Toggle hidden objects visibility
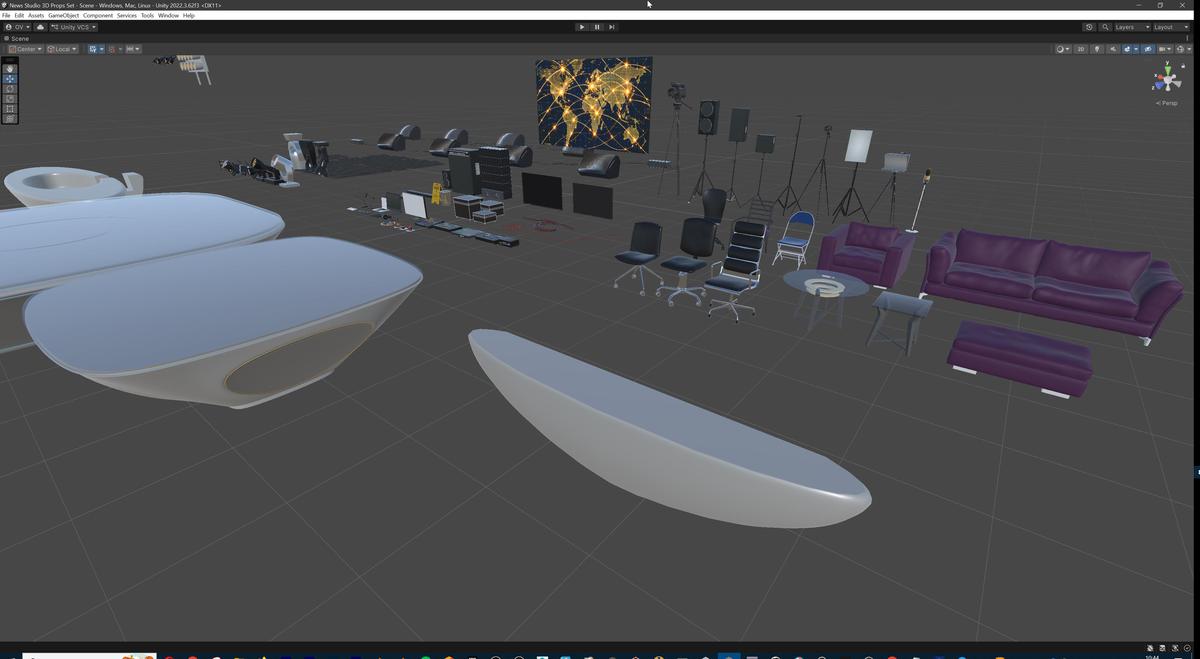 click(1148, 49)
